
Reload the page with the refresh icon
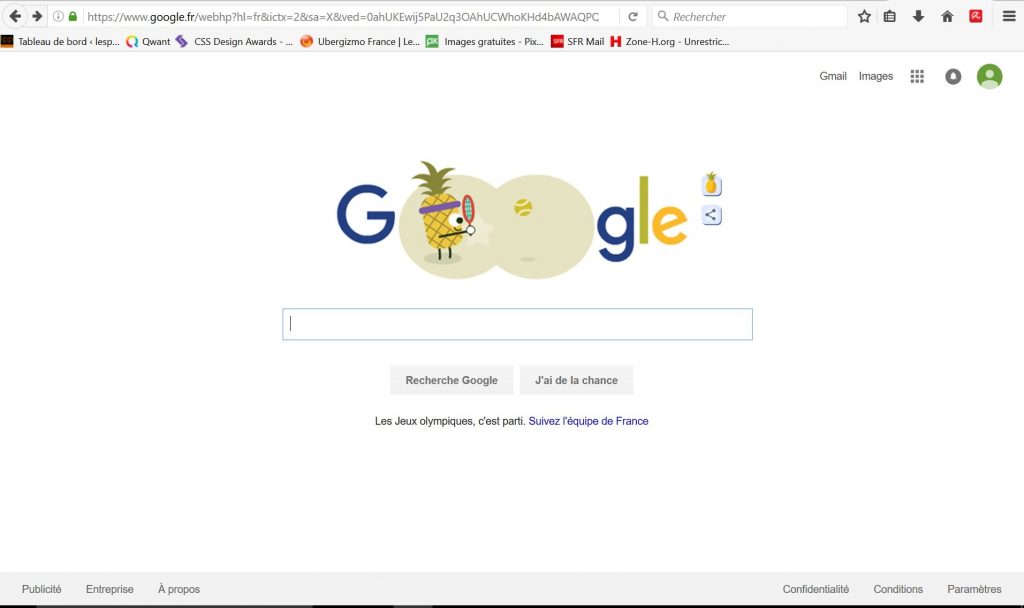[x=633, y=16]
